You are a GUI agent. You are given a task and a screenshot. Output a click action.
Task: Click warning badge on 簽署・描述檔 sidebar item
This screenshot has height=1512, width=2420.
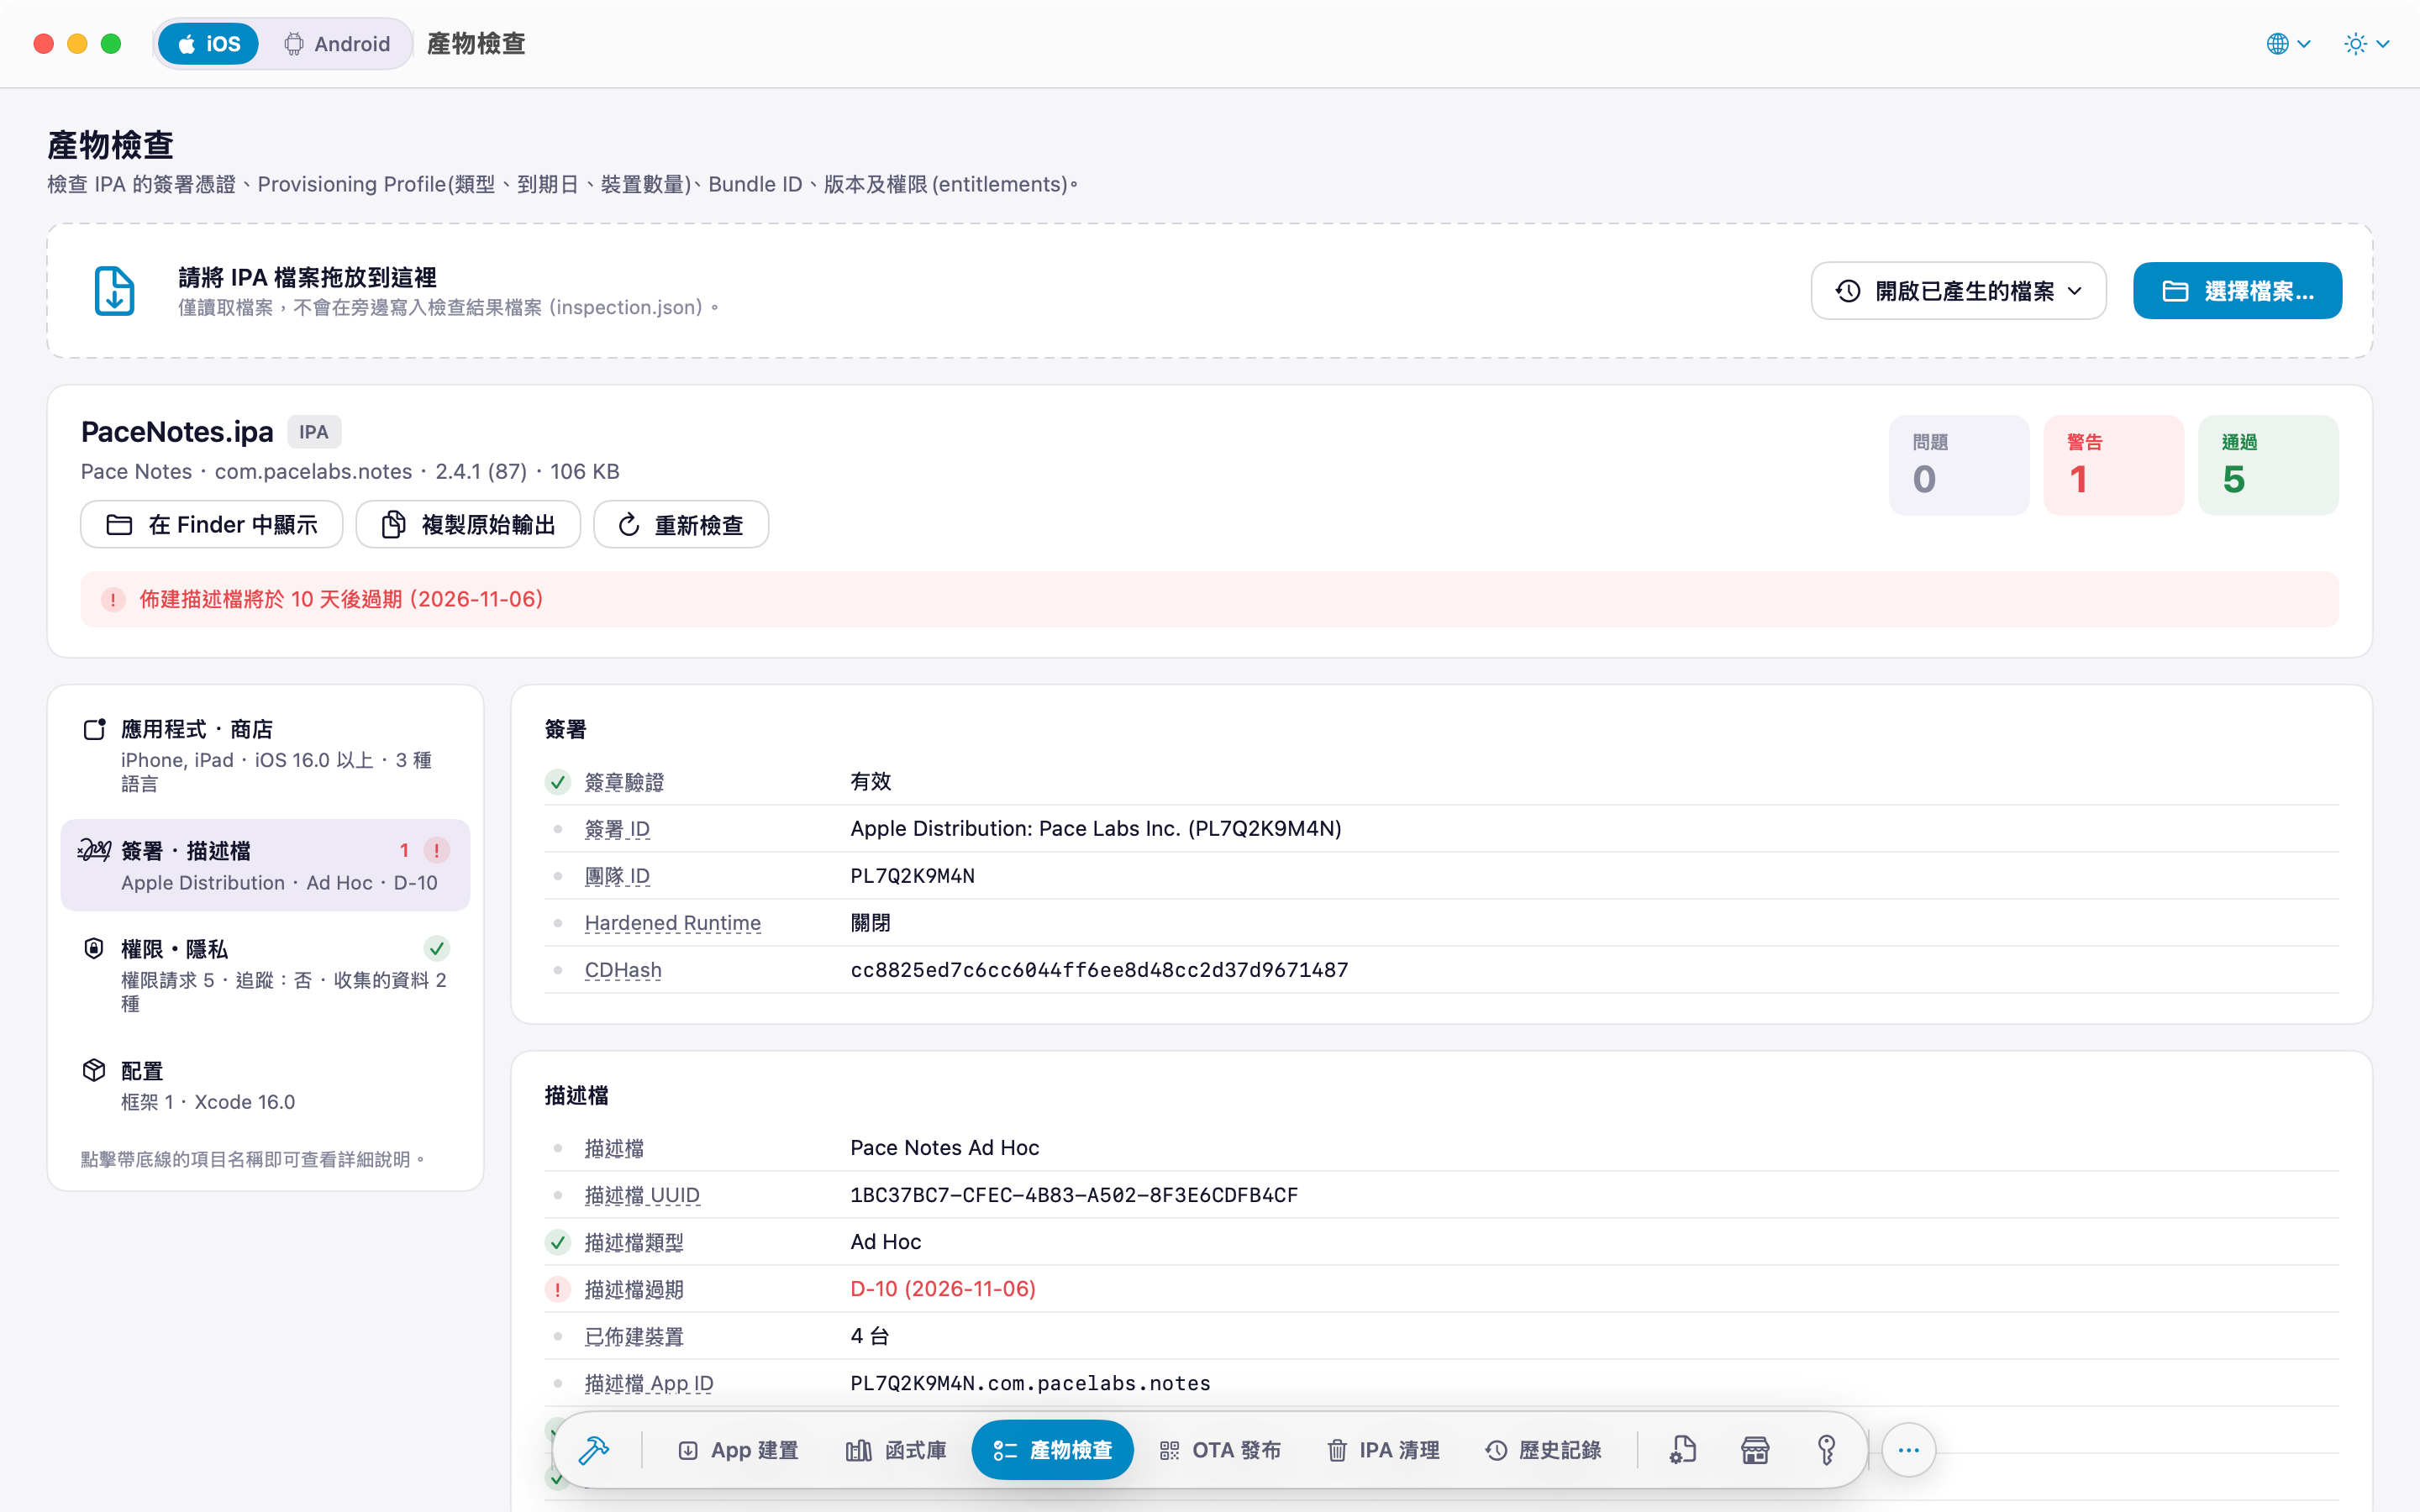(x=436, y=850)
